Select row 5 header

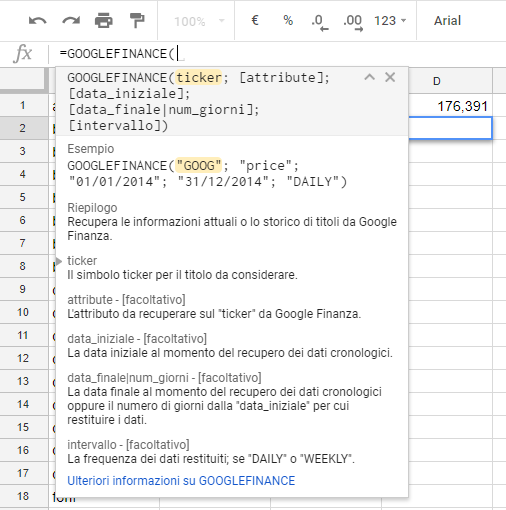point(23,197)
